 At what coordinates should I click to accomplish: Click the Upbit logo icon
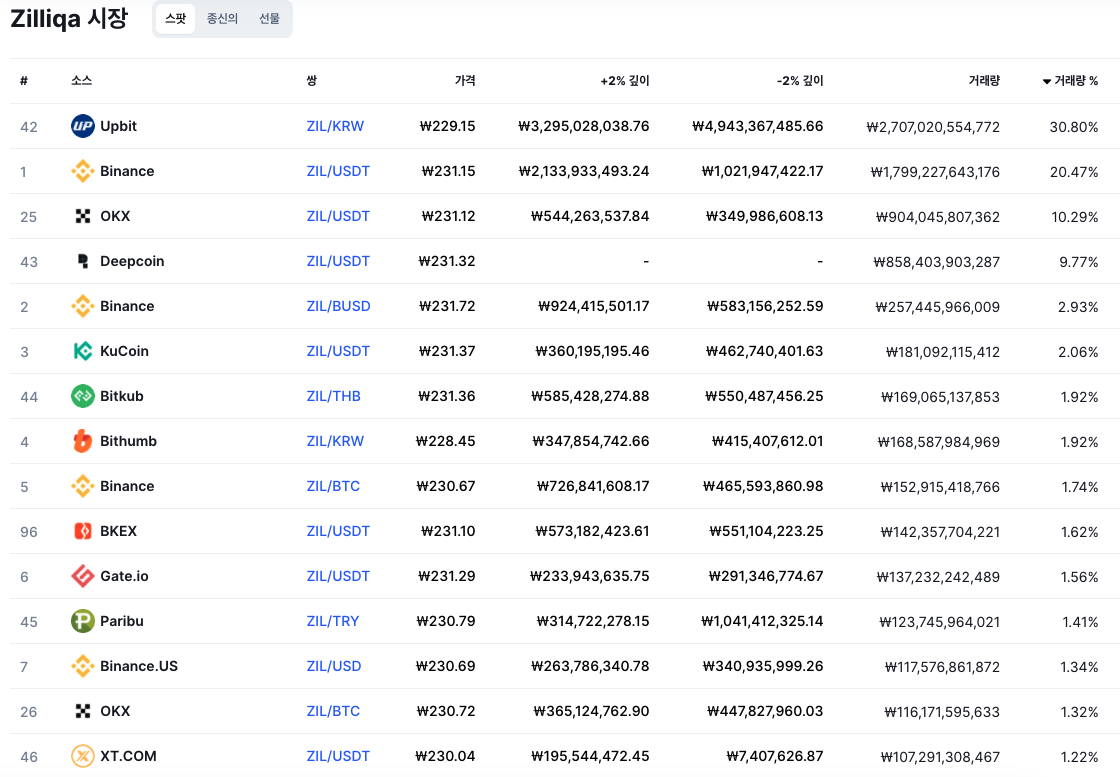pyautogui.click(x=83, y=126)
